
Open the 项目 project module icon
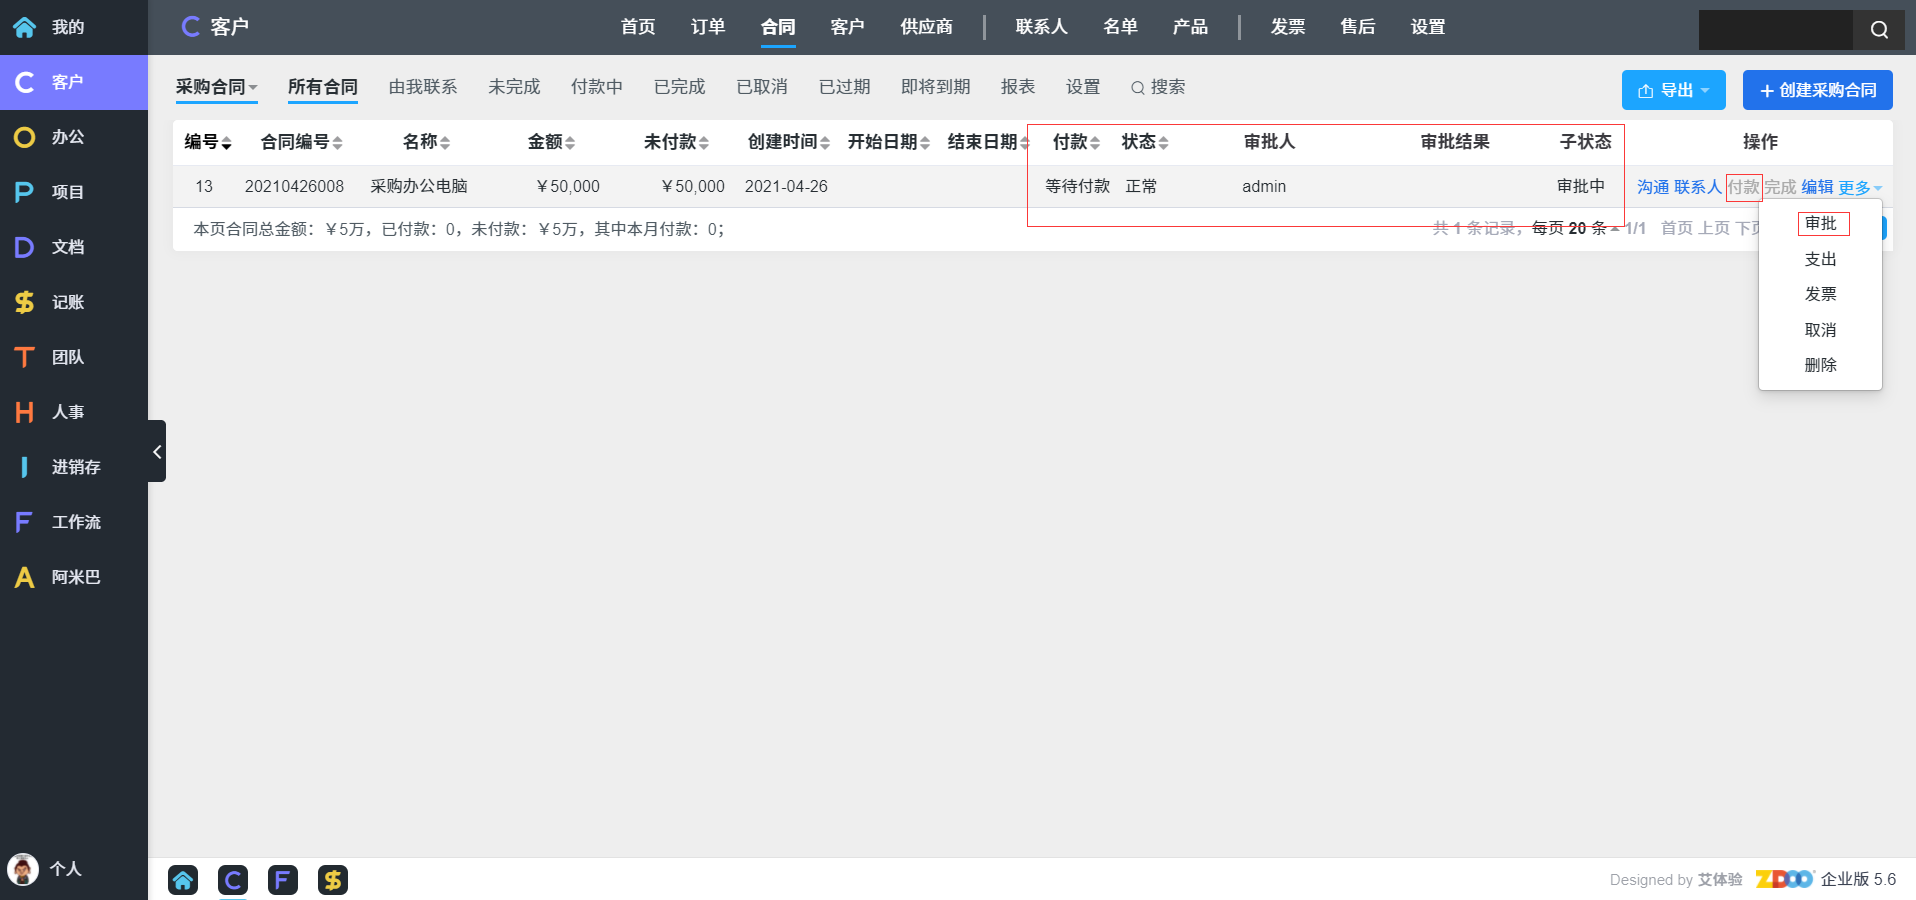[25, 192]
